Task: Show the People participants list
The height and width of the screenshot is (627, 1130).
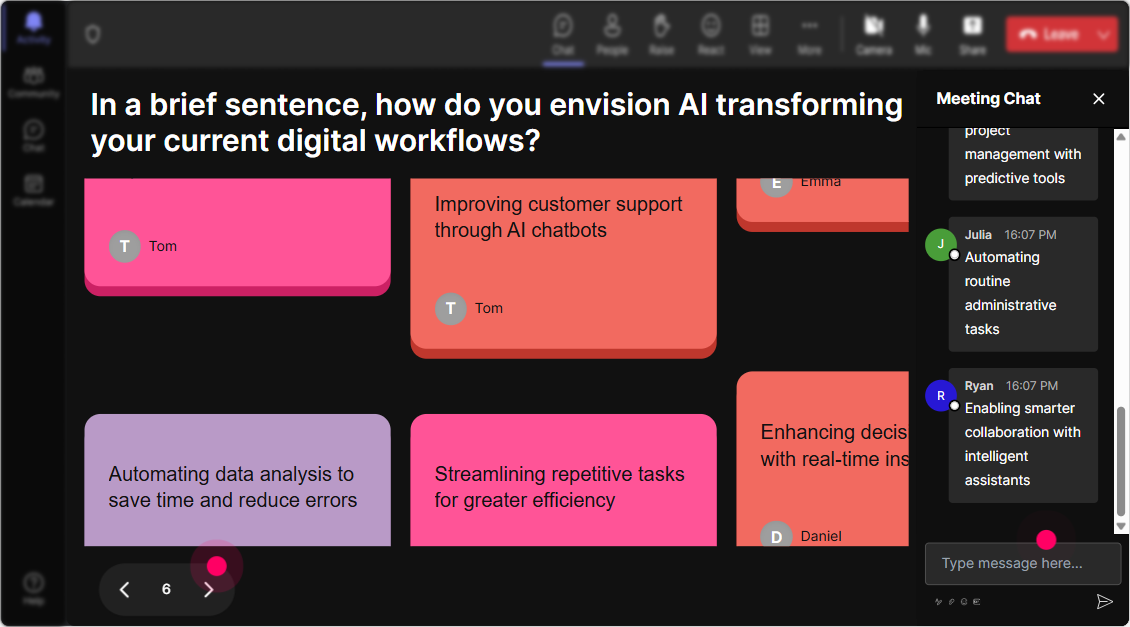Action: [612, 35]
